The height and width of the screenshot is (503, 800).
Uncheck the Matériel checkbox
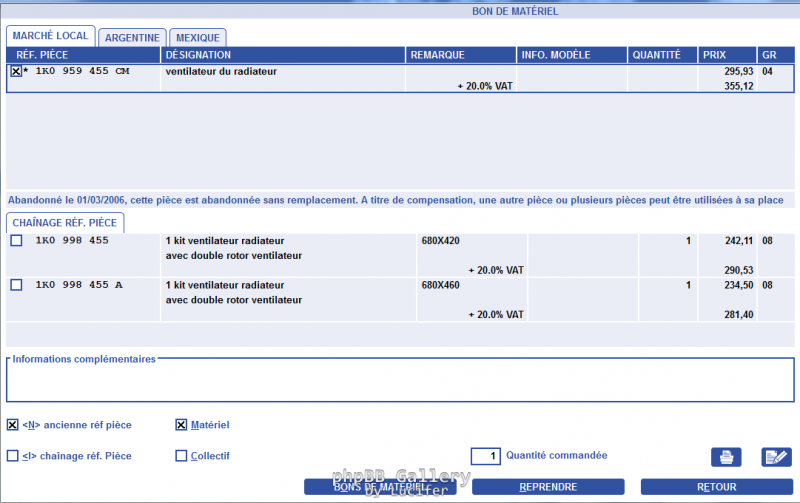click(181, 425)
